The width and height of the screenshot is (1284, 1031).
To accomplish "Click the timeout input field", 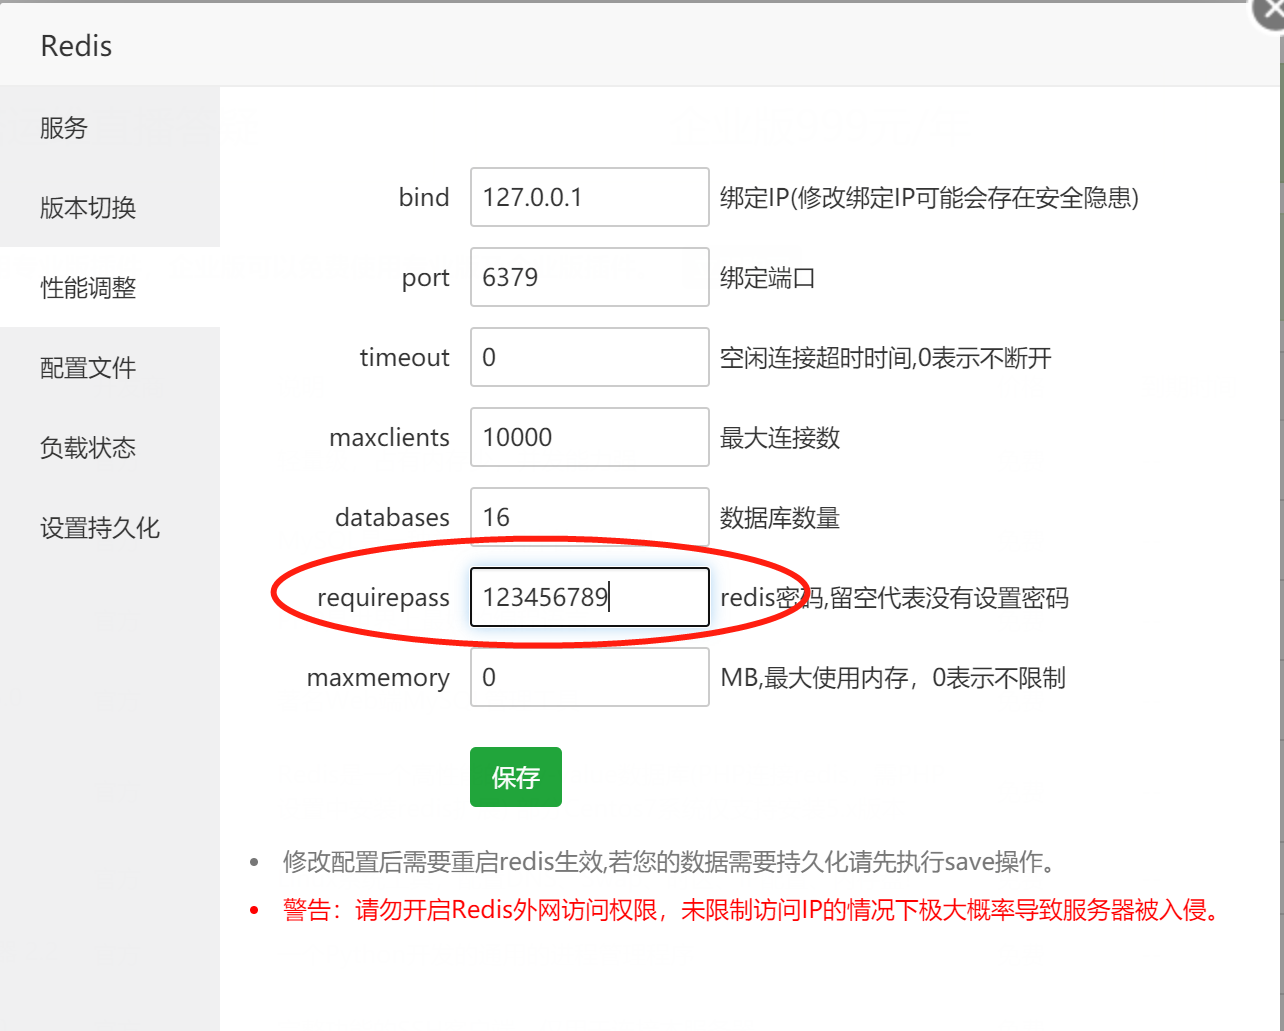I will 590,357.
